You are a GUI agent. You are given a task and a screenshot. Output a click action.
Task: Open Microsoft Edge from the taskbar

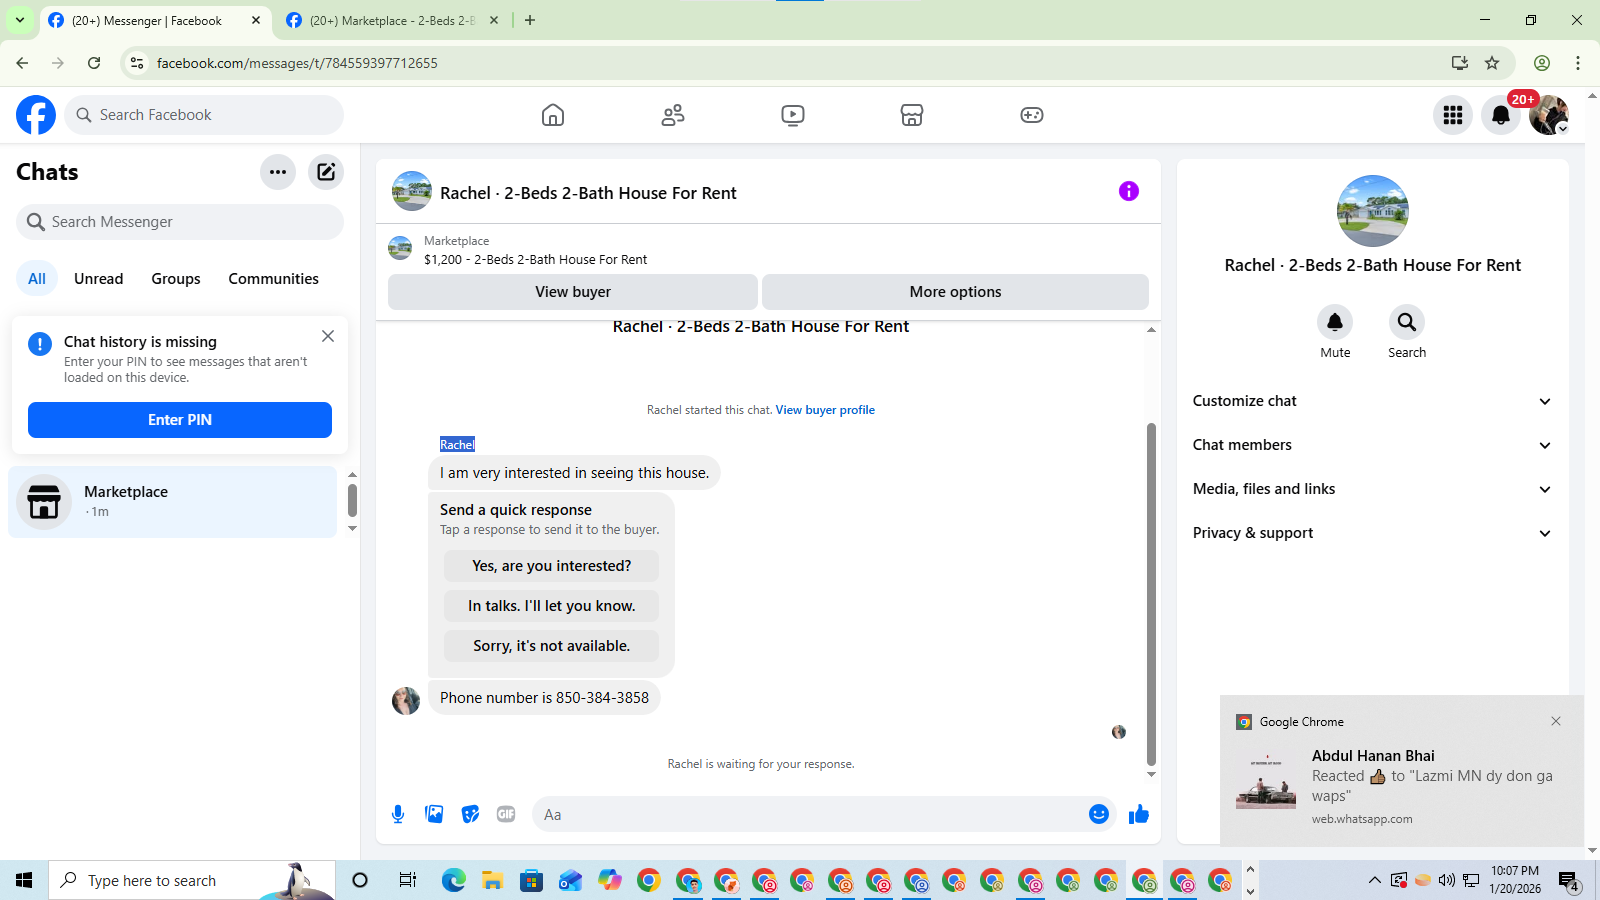tap(454, 880)
